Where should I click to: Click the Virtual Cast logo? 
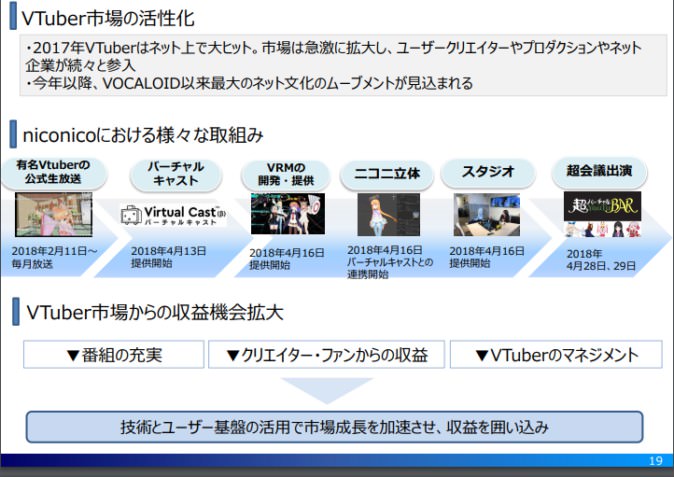click(x=174, y=214)
